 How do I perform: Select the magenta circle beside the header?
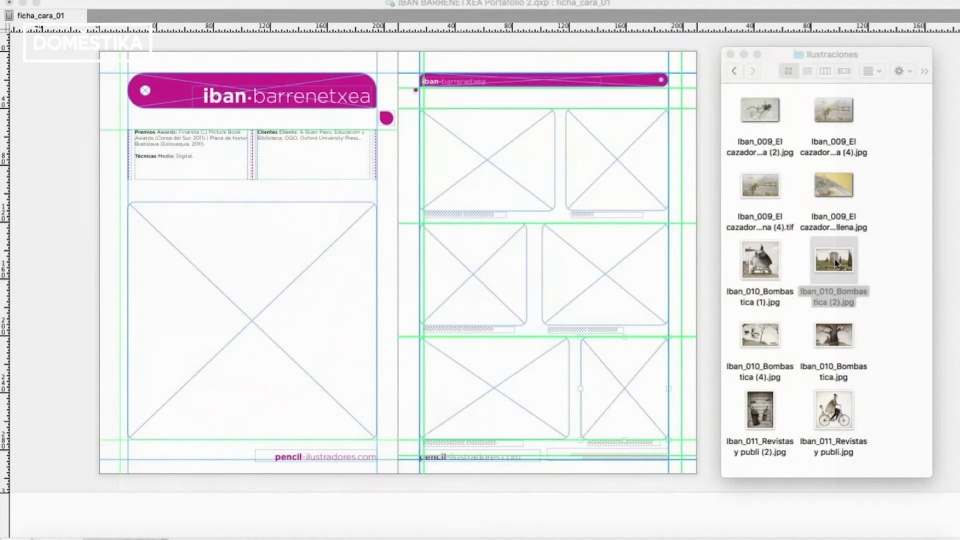[386, 118]
